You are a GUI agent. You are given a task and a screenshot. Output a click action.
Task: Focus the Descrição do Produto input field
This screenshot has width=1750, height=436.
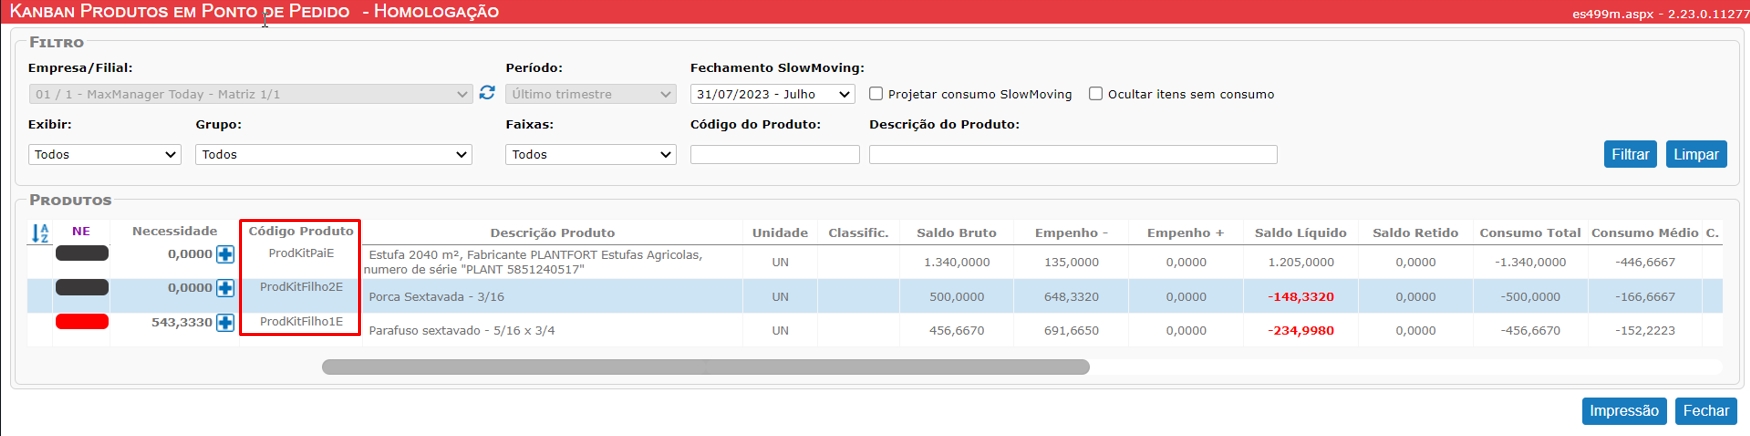[1073, 155]
